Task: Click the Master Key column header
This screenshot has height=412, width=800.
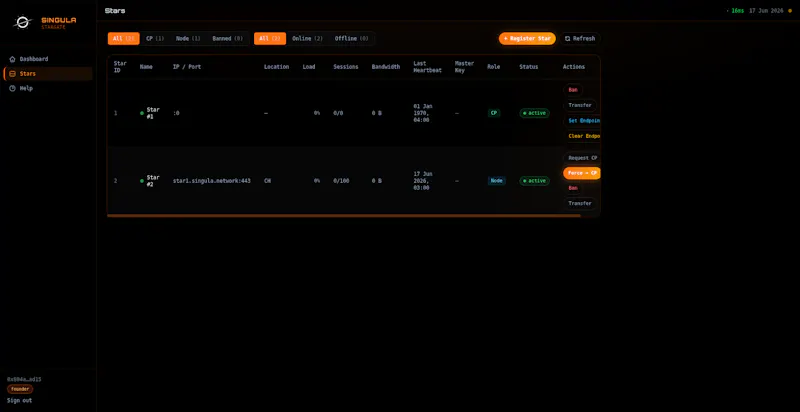Action: 464,67
